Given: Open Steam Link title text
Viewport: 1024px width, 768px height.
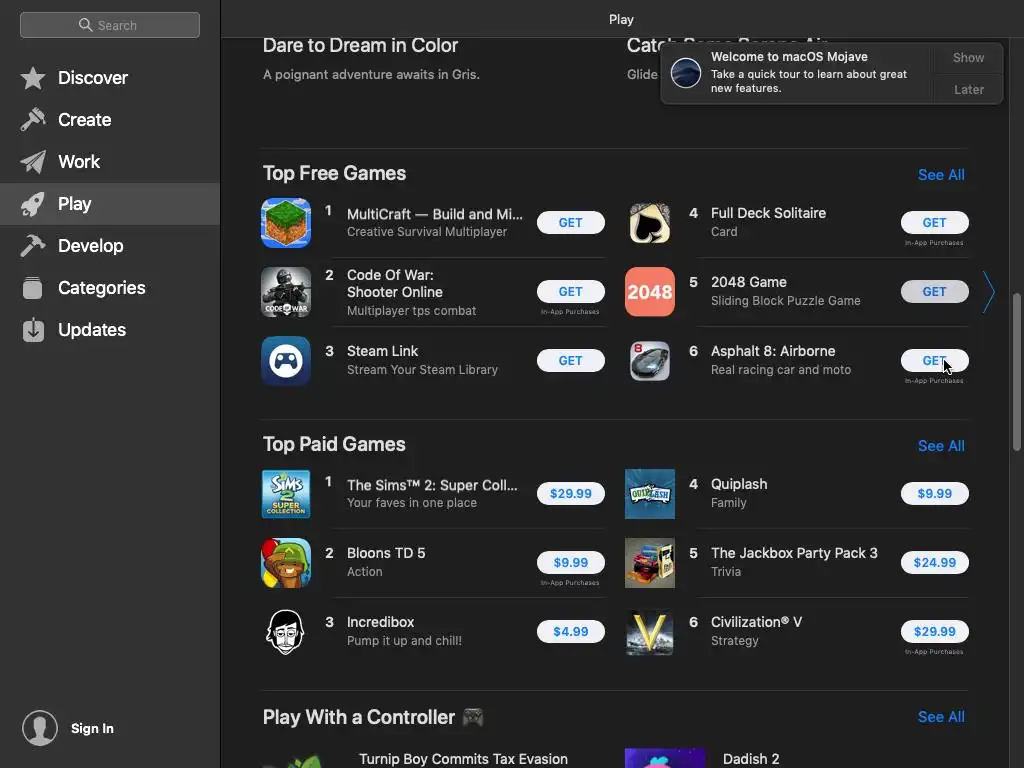Looking at the screenshot, I should [x=382, y=351].
